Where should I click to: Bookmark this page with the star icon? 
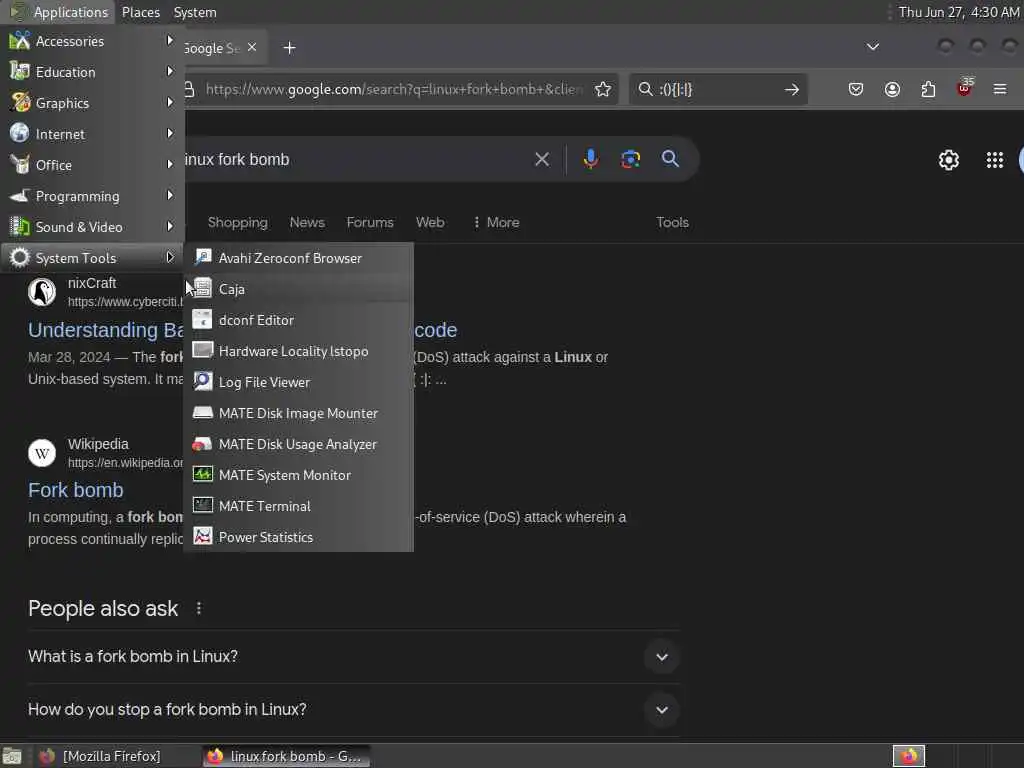(603, 89)
